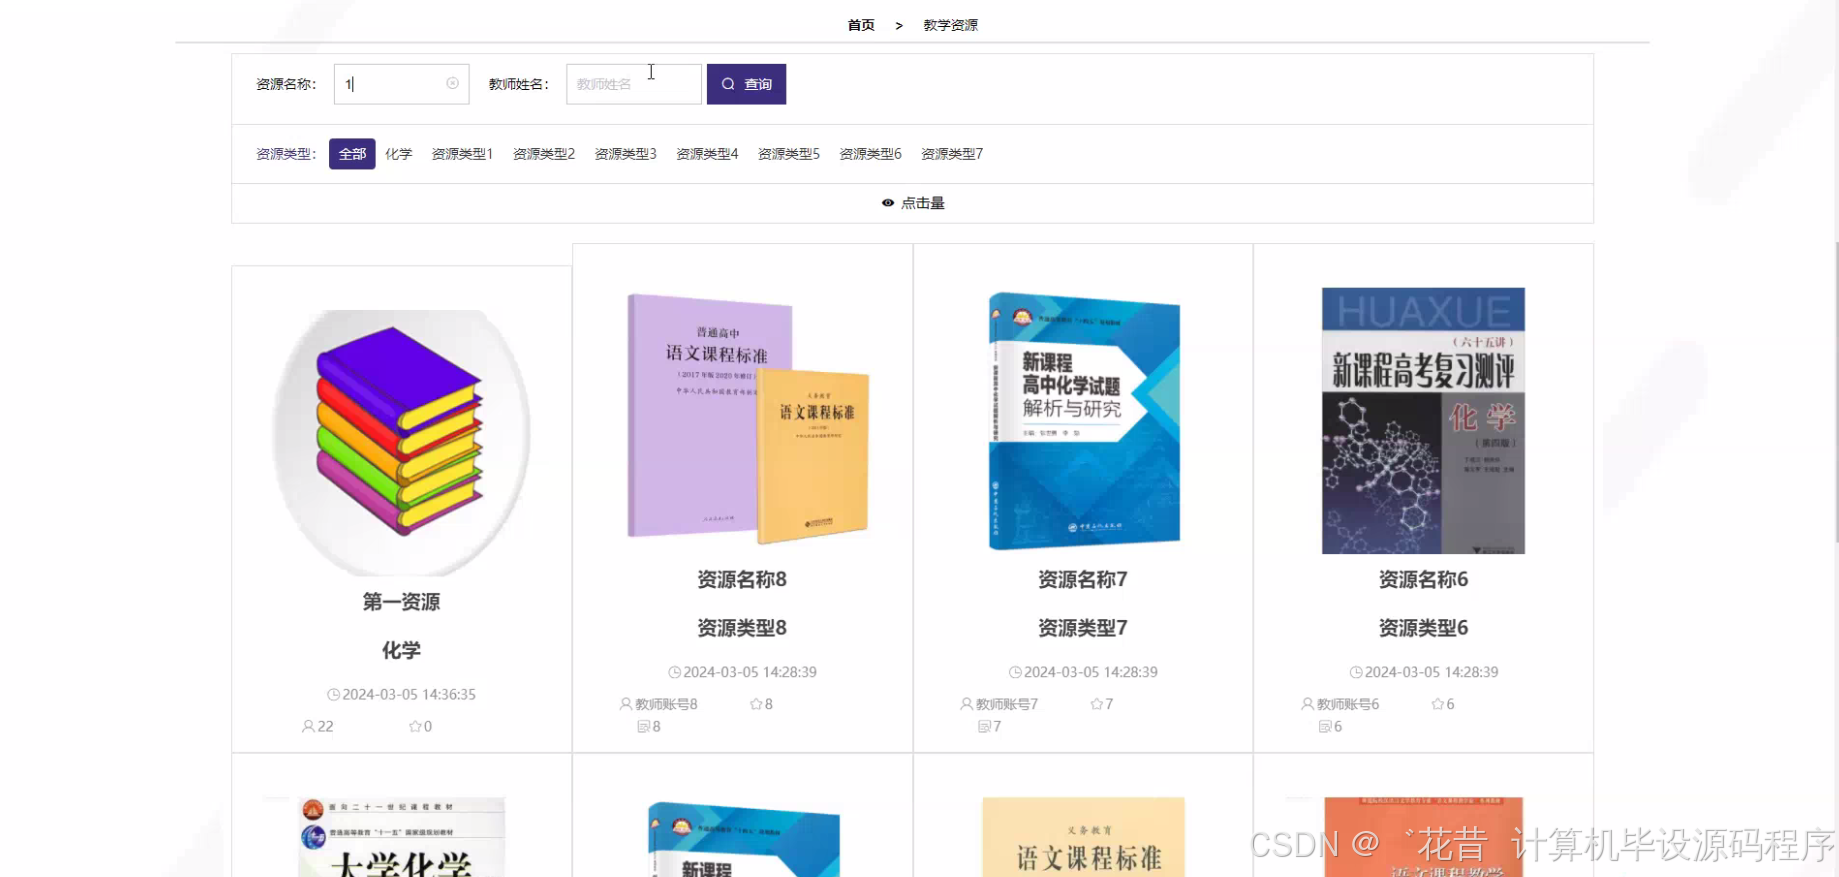1839x877 pixels.
Task: Click the 资源名称7 title
Action: (1083, 580)
